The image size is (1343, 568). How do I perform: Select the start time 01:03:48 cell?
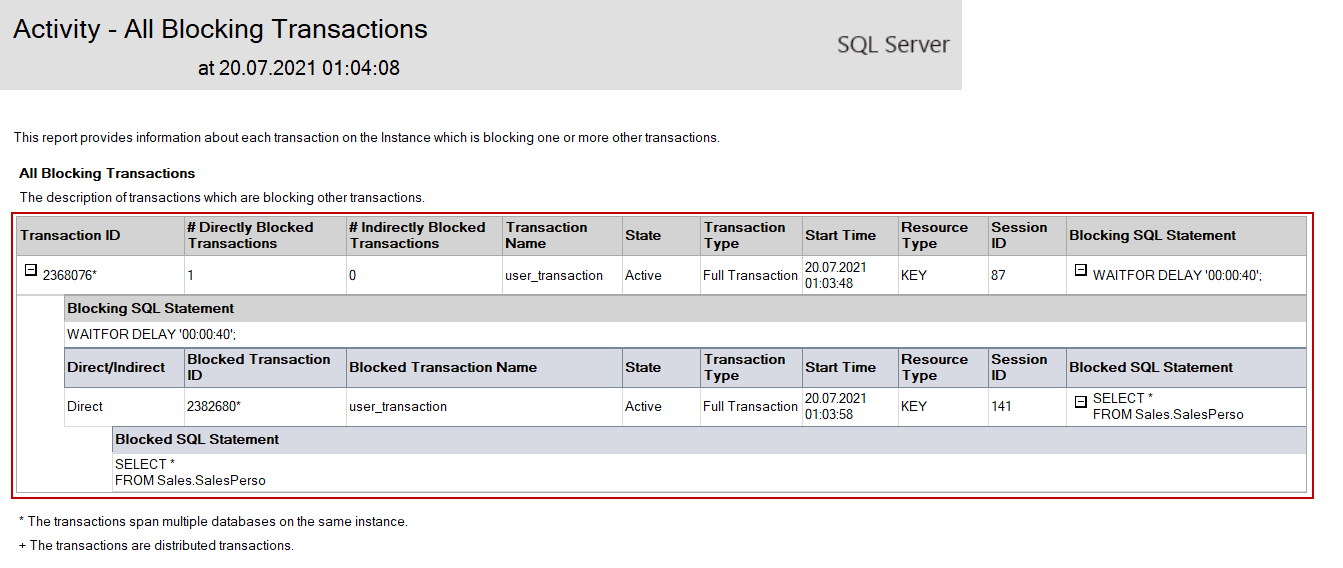[x=836, y=276]
